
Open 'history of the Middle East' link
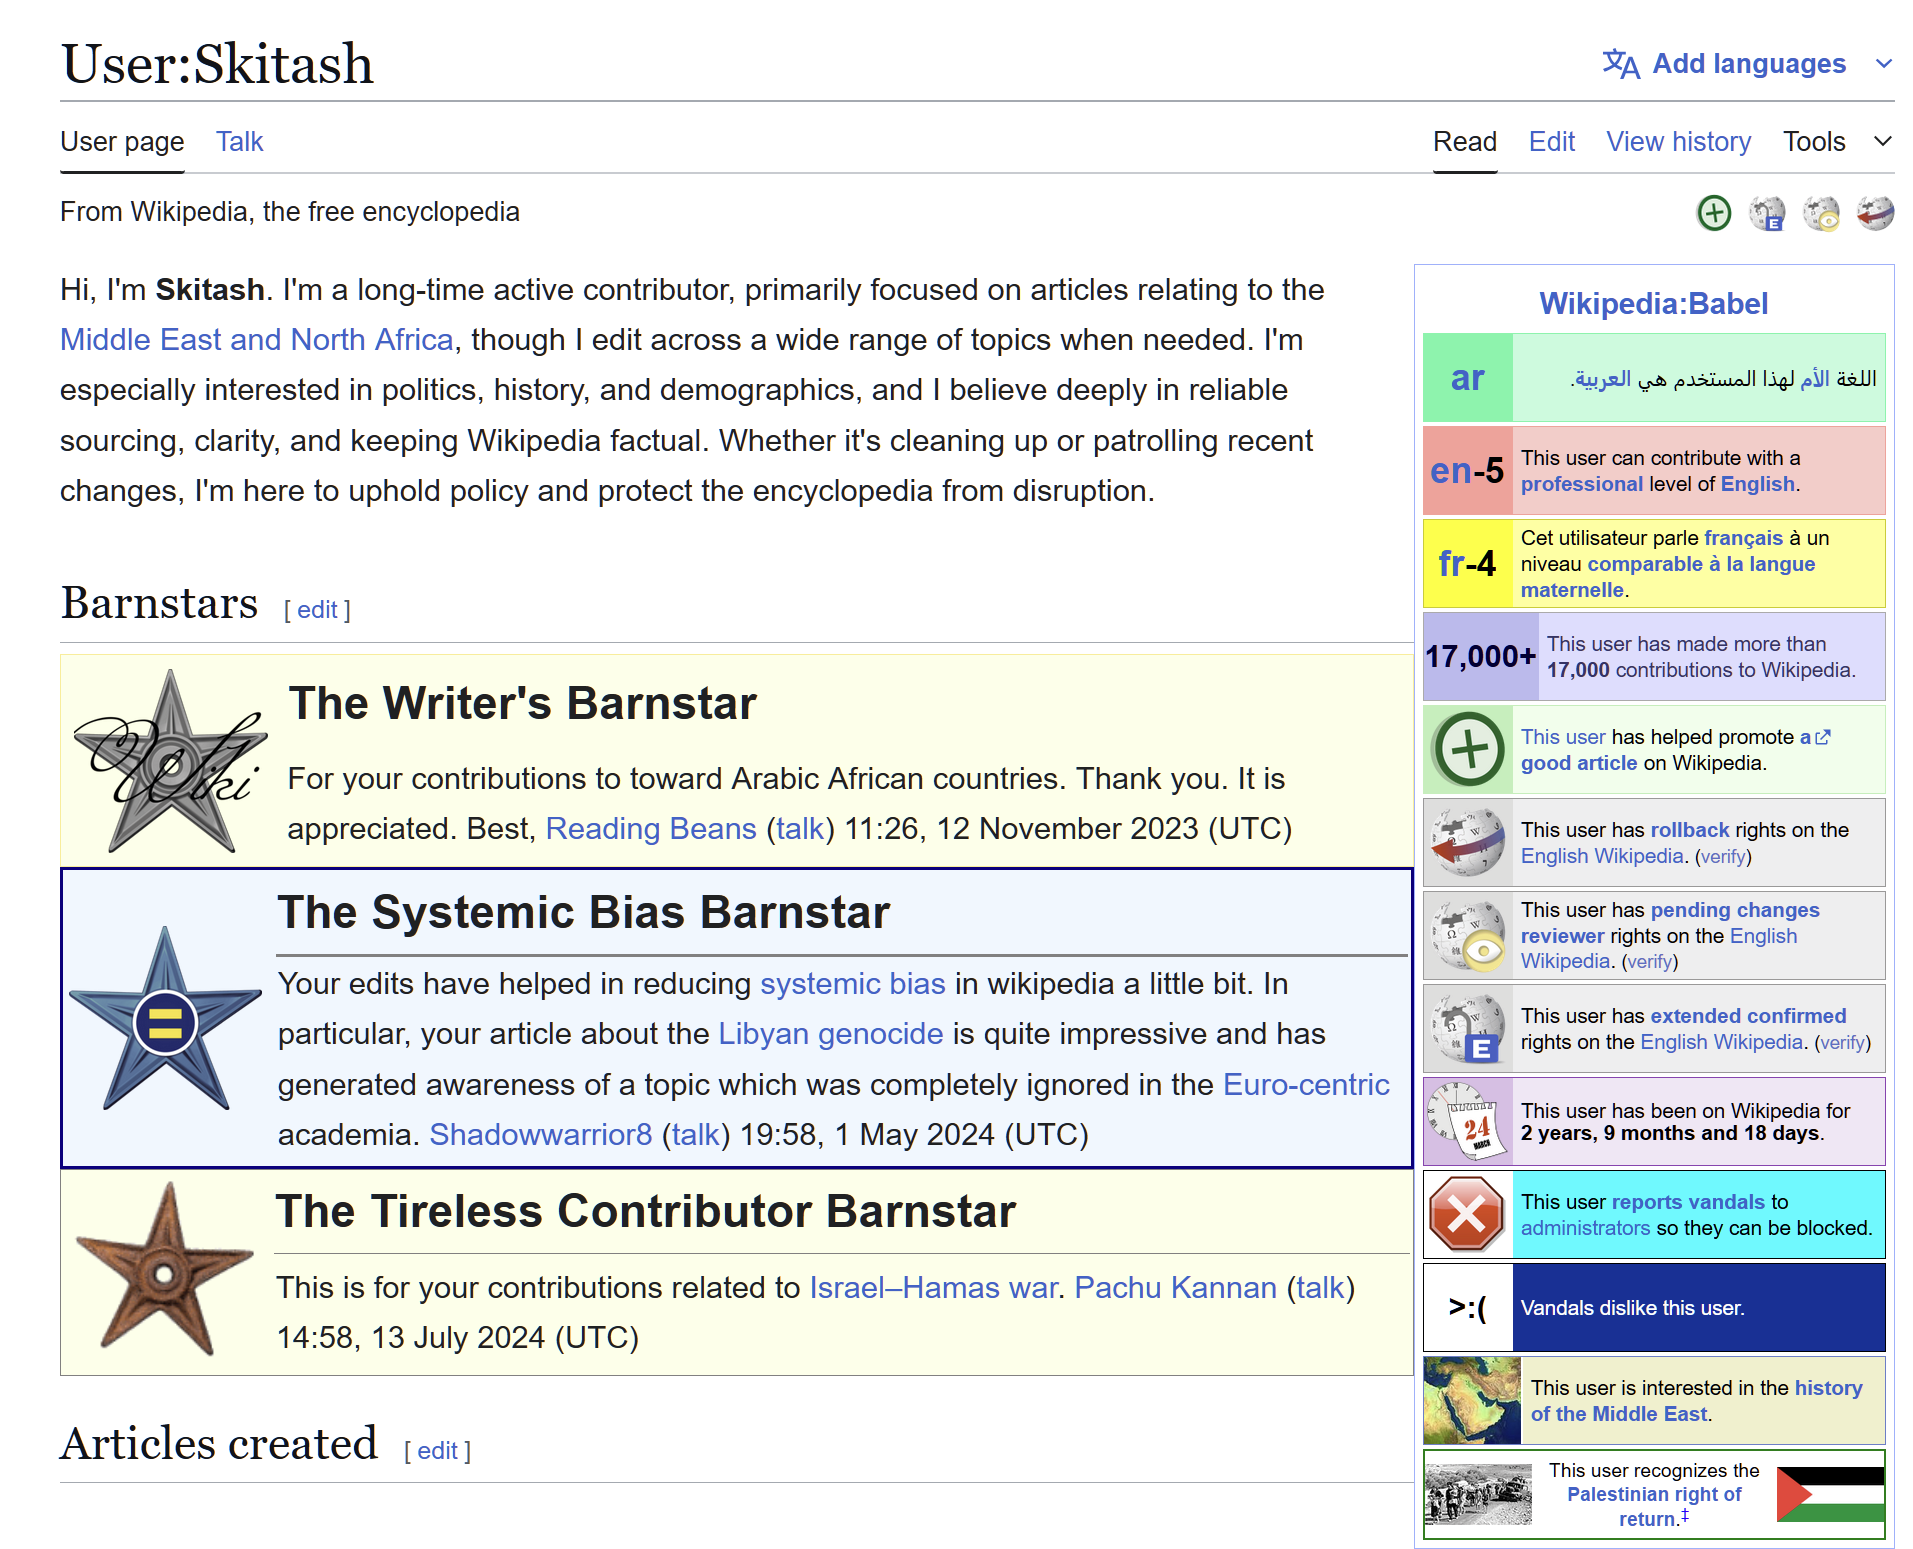click(1697, 1401)
